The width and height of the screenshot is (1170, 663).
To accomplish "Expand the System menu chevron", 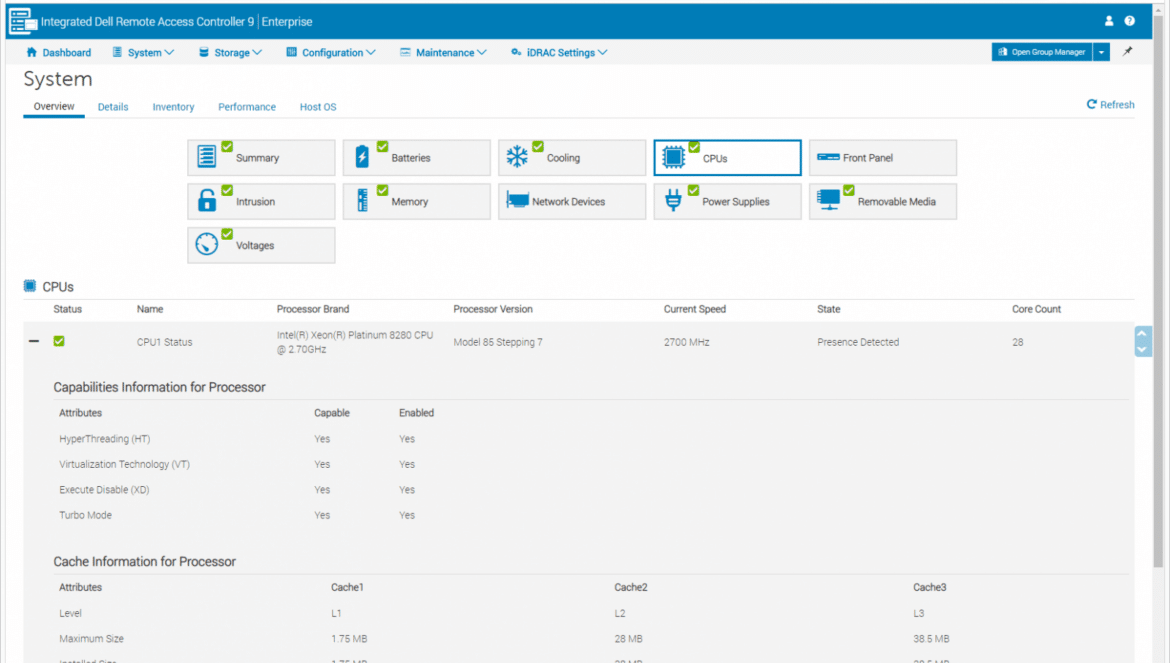I will (x=169, y=53).
